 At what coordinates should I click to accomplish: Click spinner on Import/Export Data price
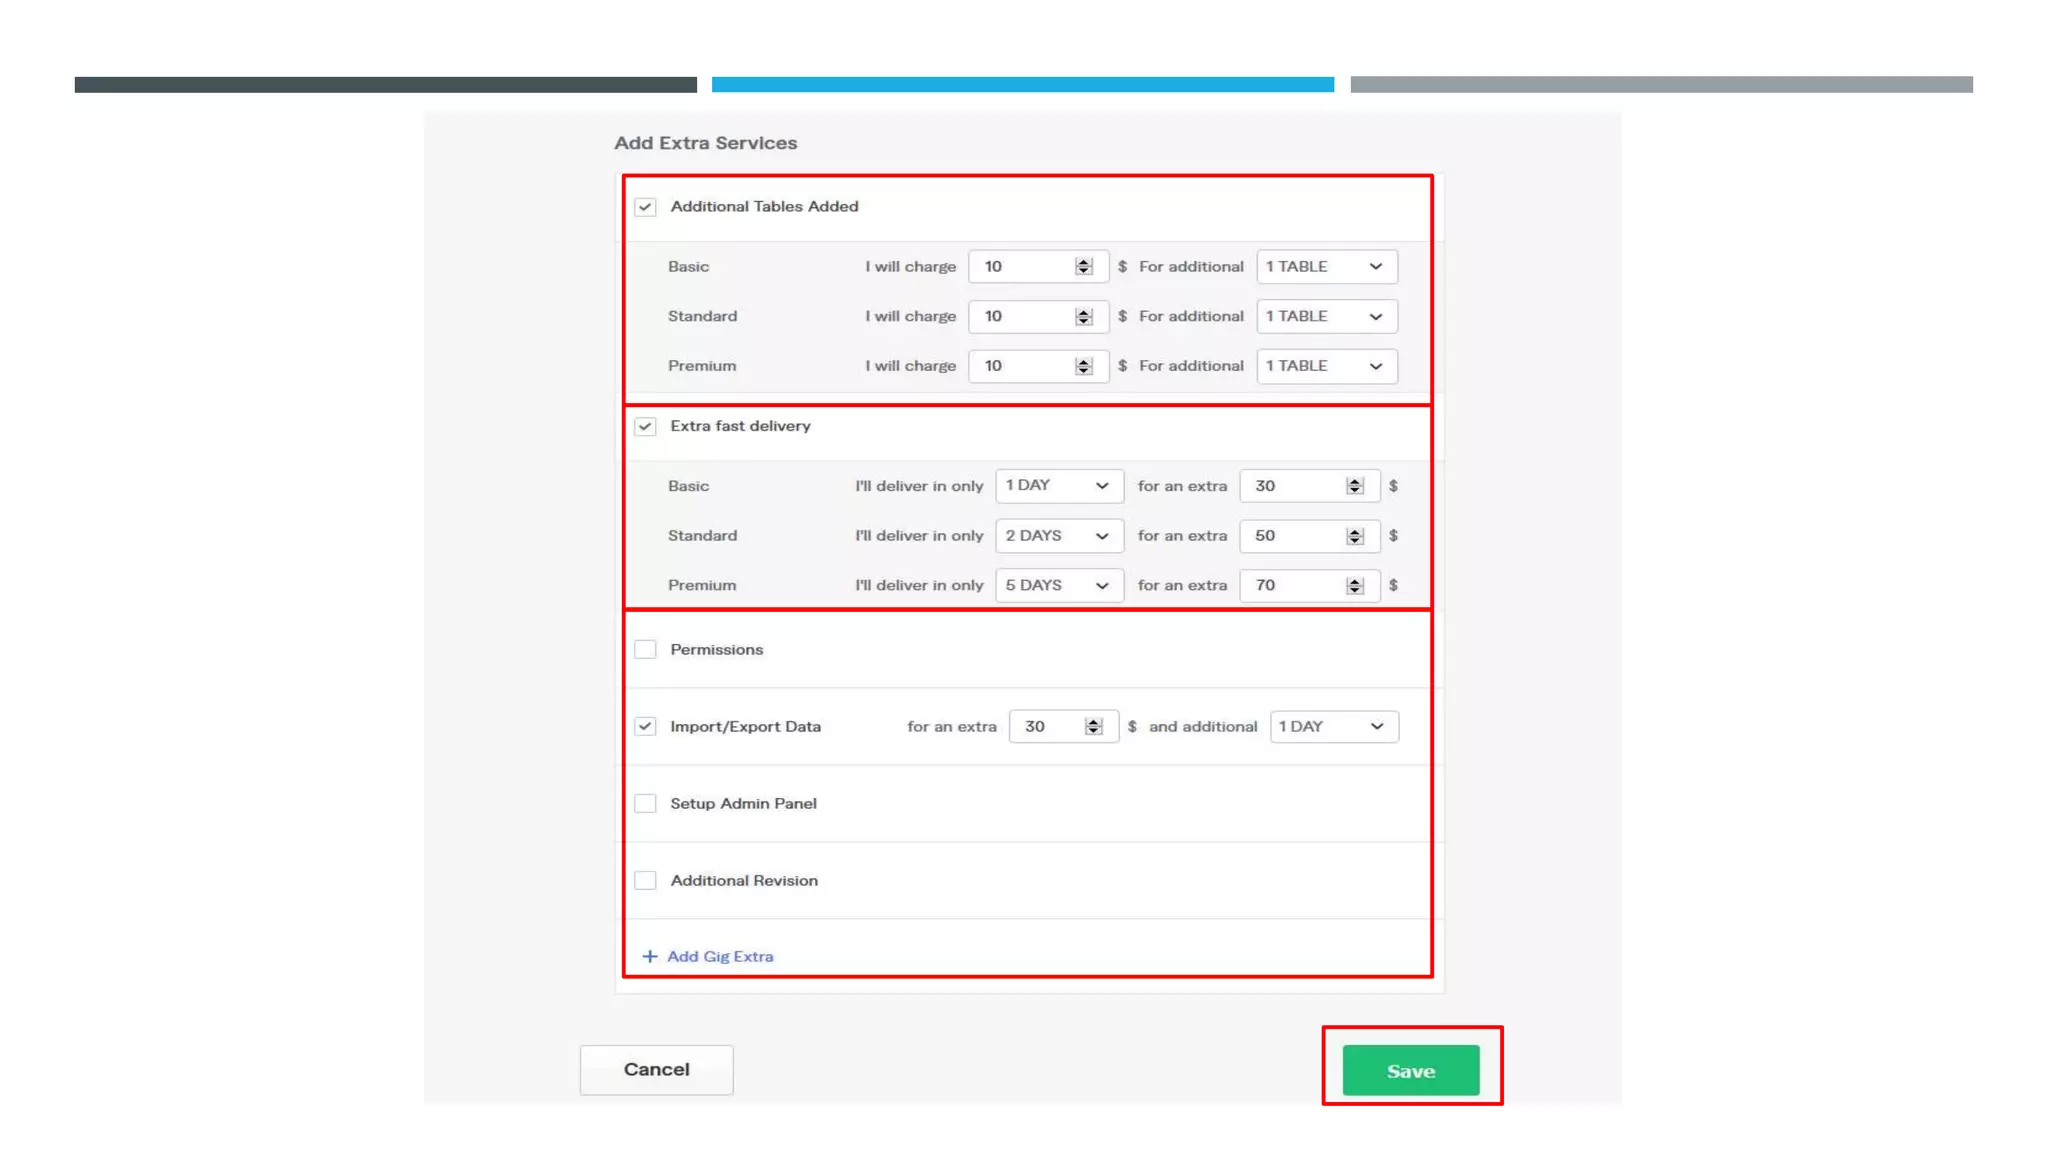[x=1093, y=727]
